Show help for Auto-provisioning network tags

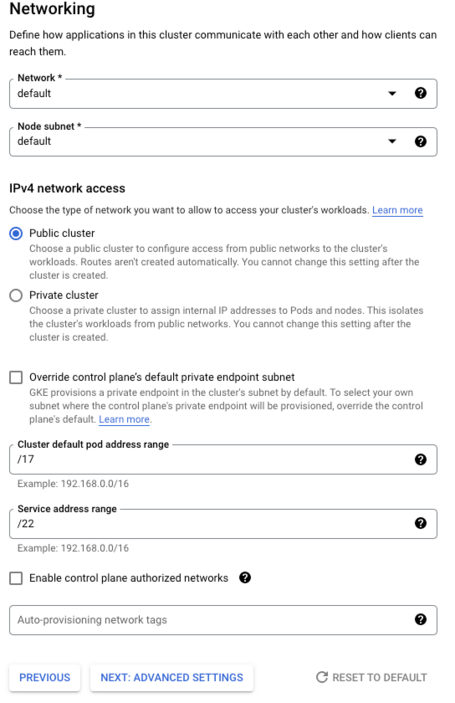point(420,620)
